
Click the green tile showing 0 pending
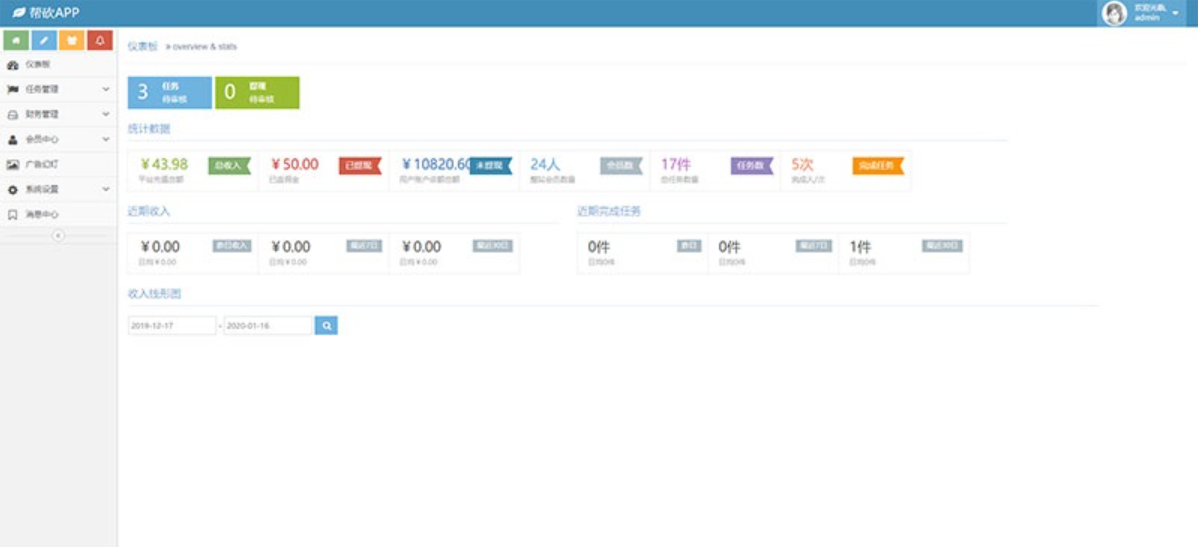[257, 92]
